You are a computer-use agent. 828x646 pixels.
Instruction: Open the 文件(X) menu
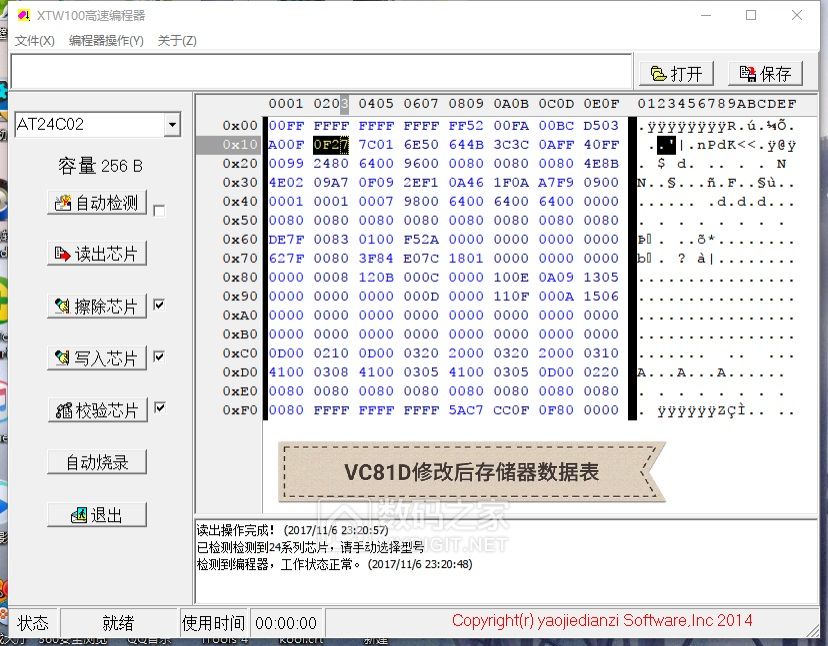click(33, 41)
